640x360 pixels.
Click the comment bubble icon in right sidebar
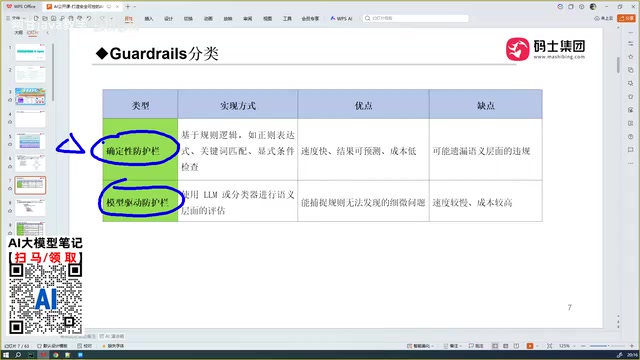click(631, 150)
